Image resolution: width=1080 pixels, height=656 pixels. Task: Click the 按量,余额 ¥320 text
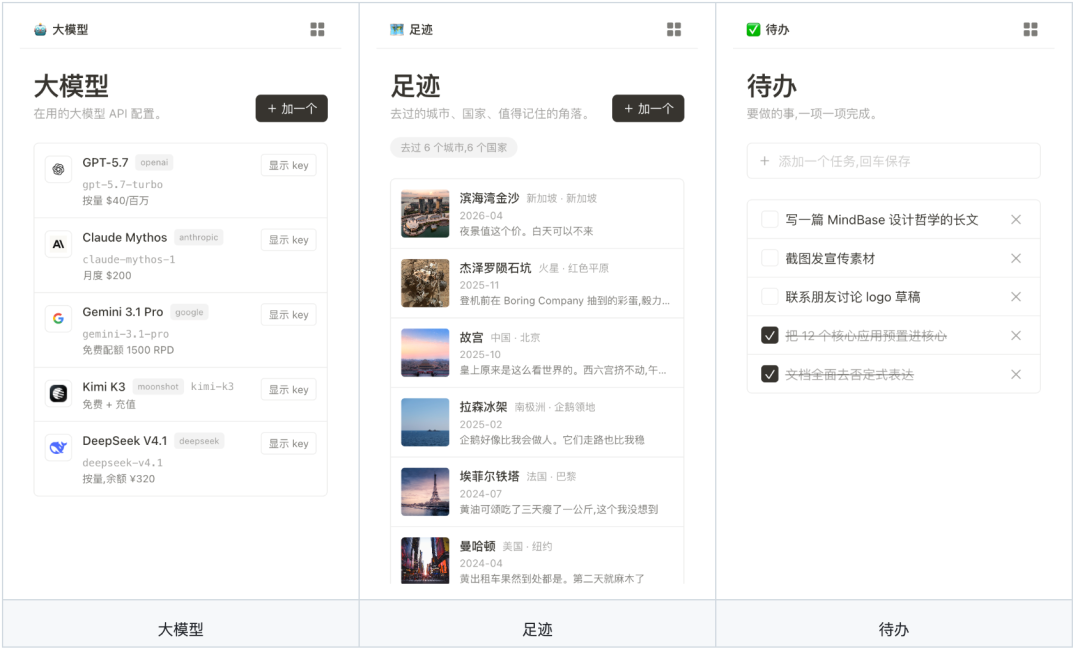119,479
